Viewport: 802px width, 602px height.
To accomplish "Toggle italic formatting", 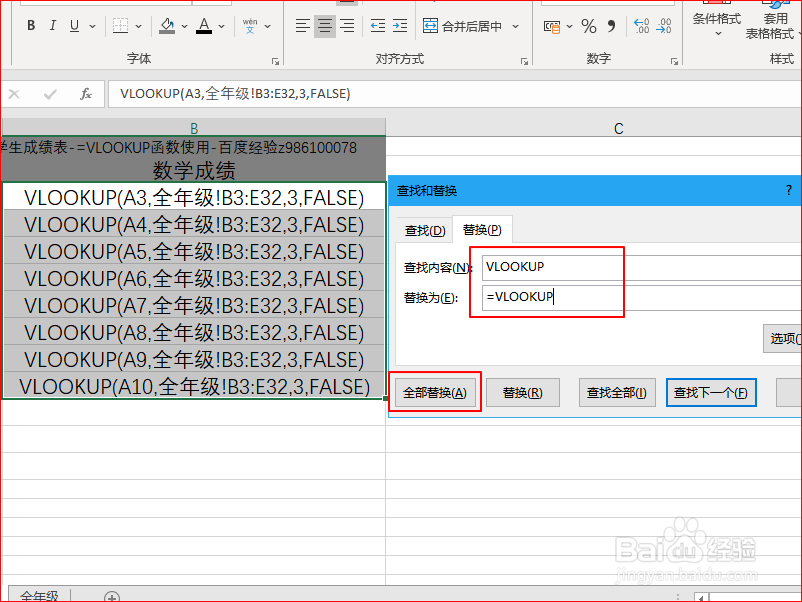I will [53, 26].
